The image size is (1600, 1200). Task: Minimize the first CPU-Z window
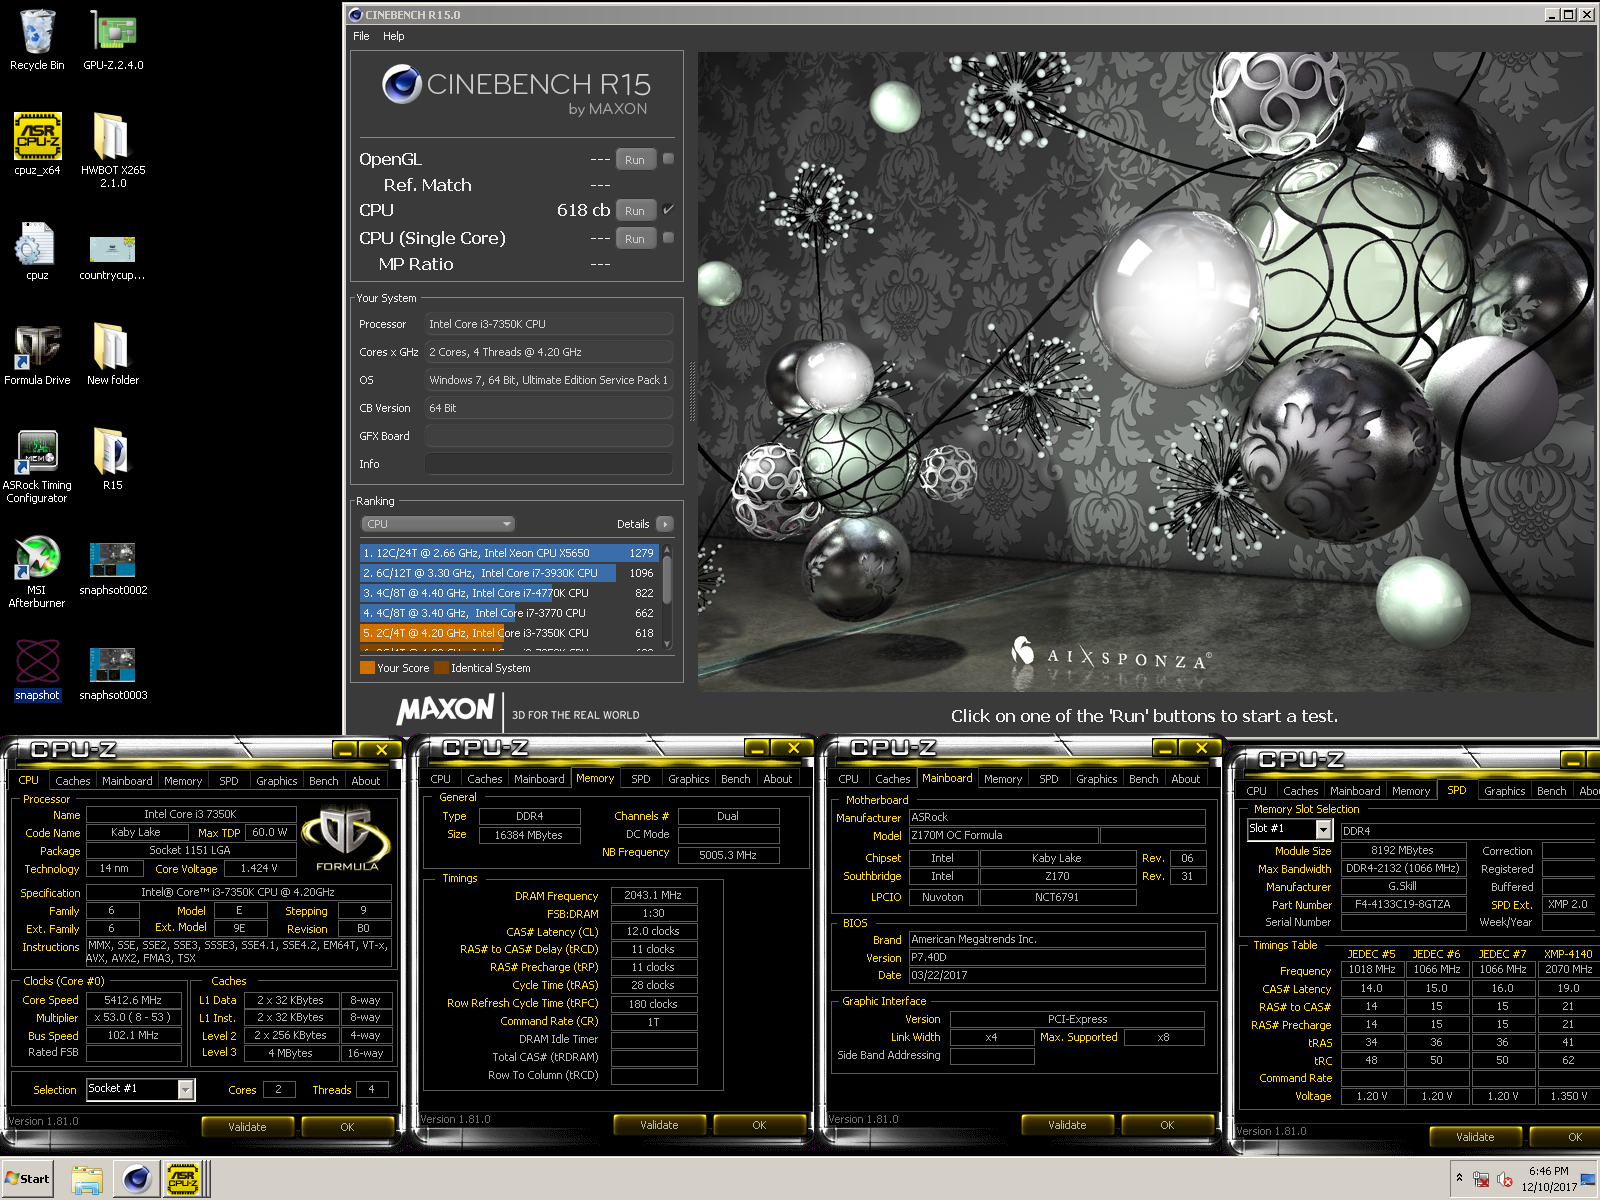click(345, 750)
